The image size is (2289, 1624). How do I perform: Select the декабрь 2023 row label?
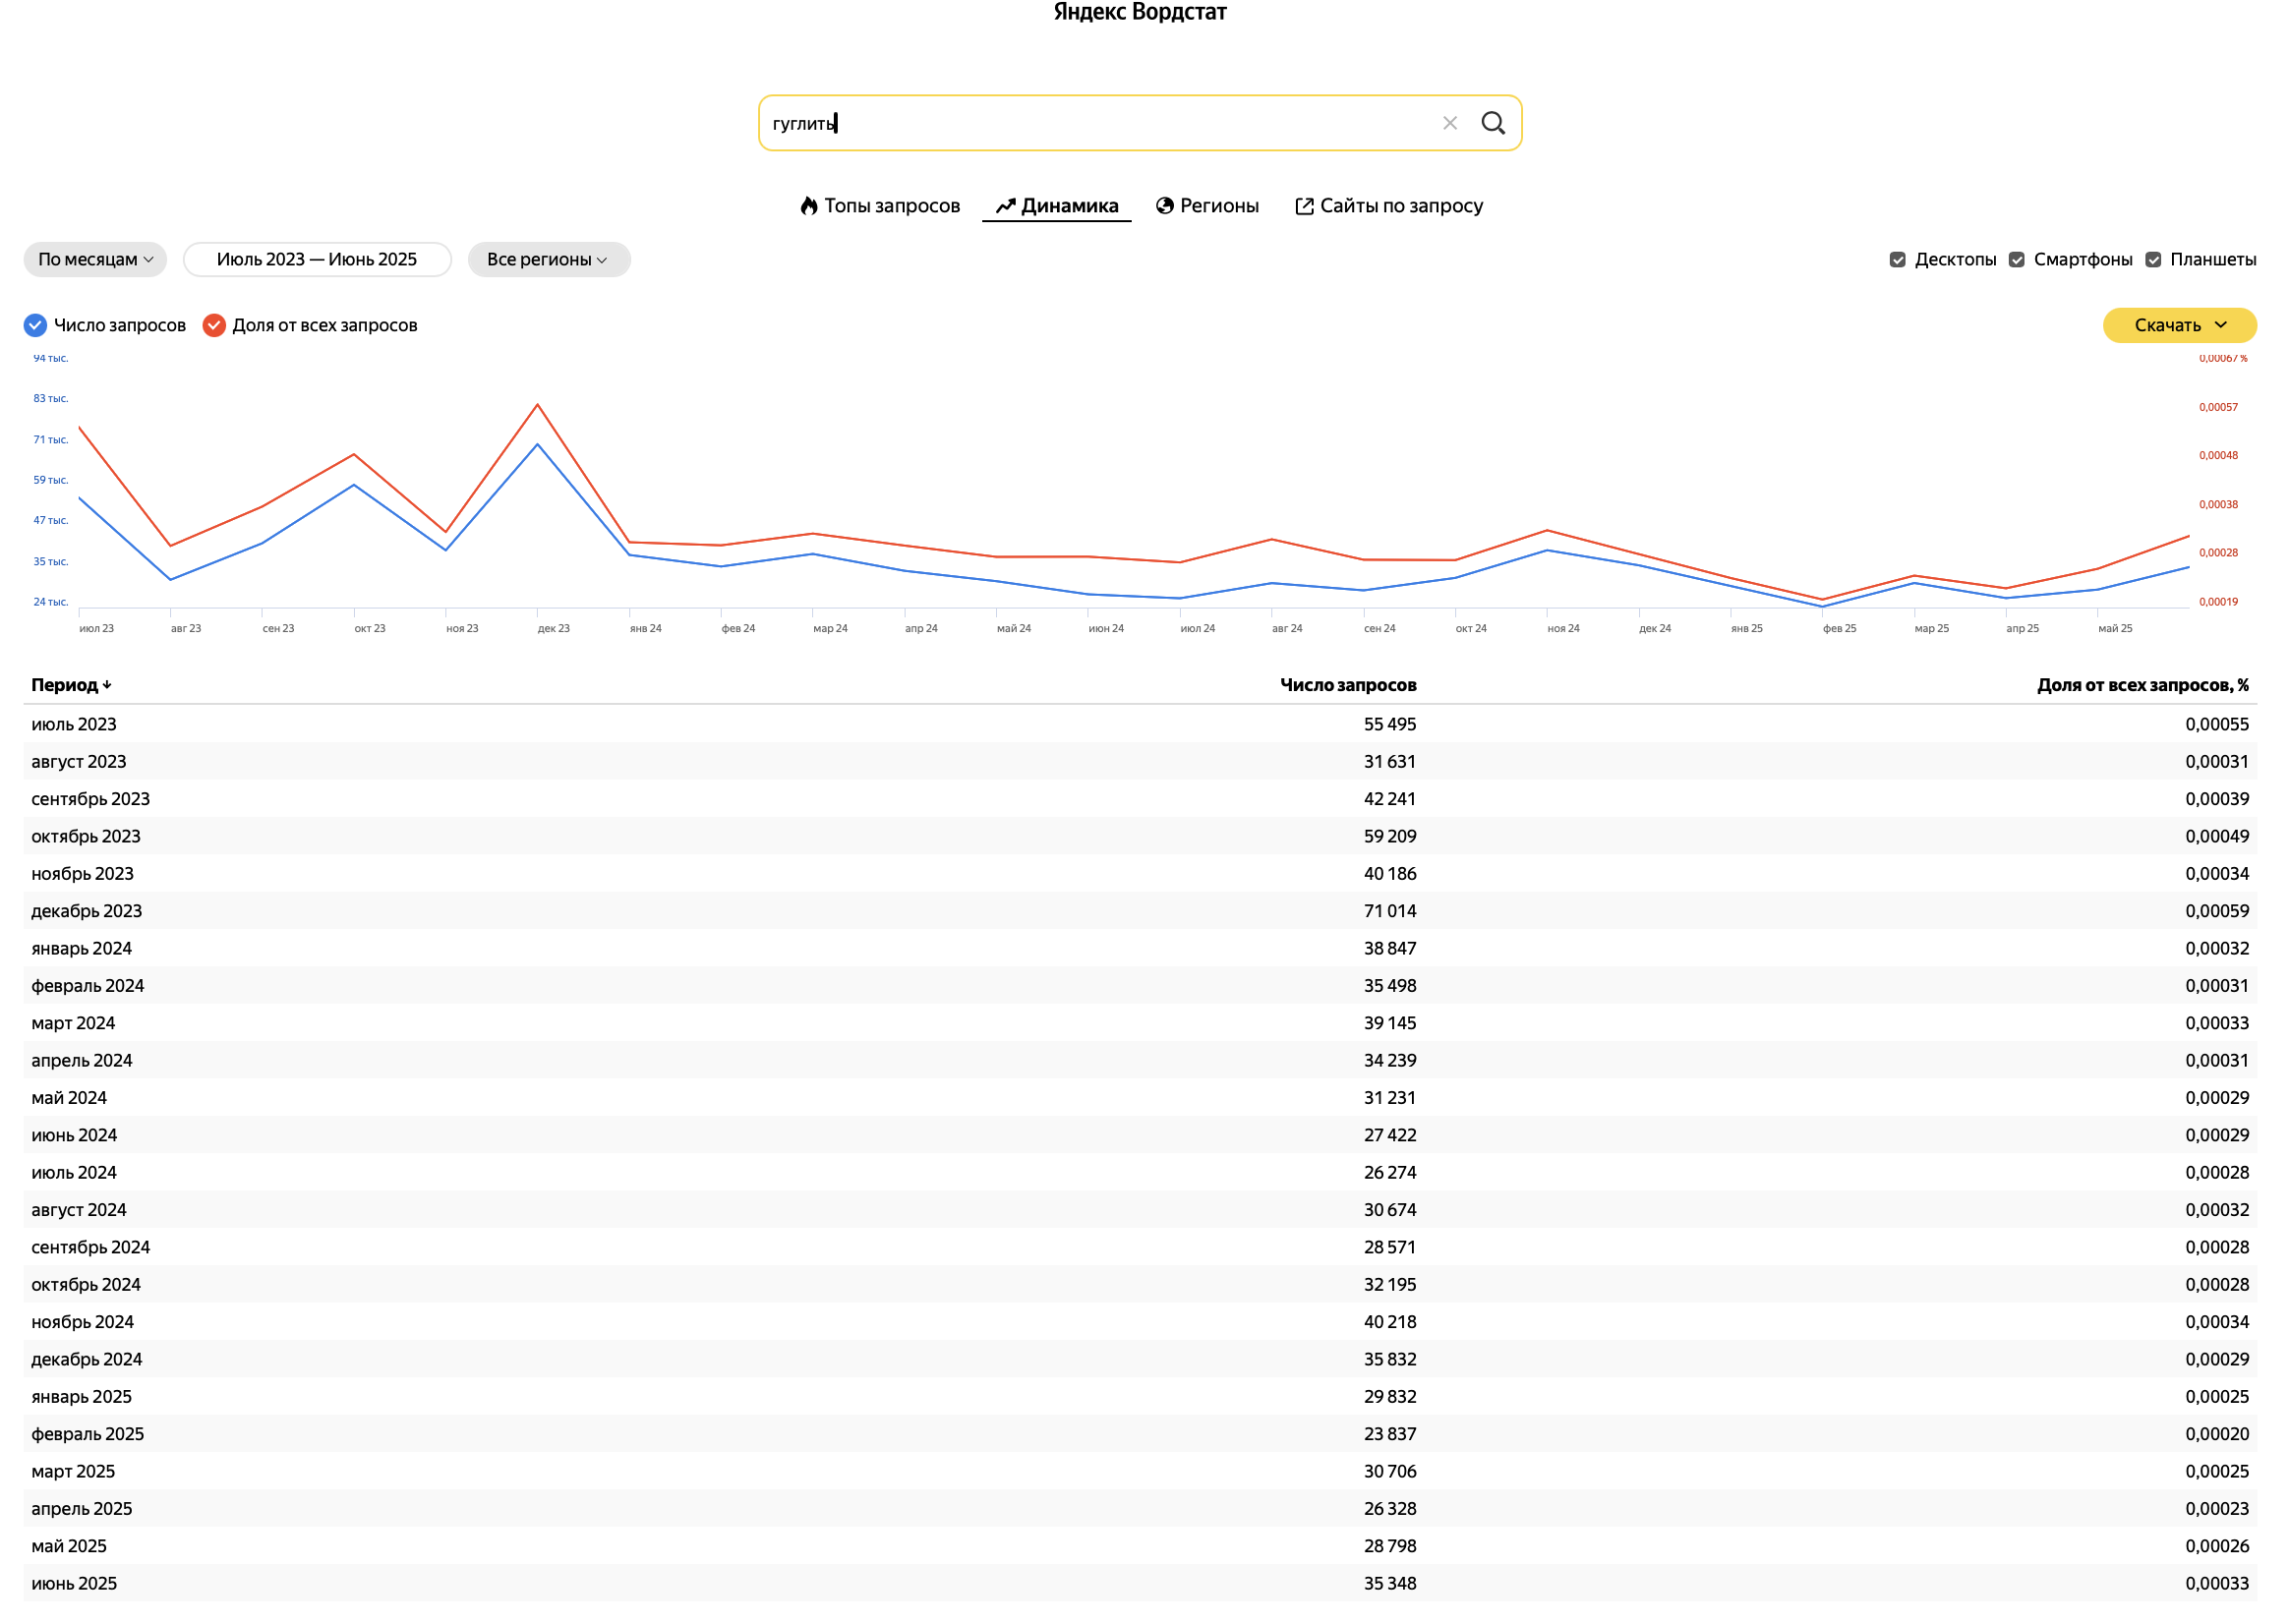[87, 913]
